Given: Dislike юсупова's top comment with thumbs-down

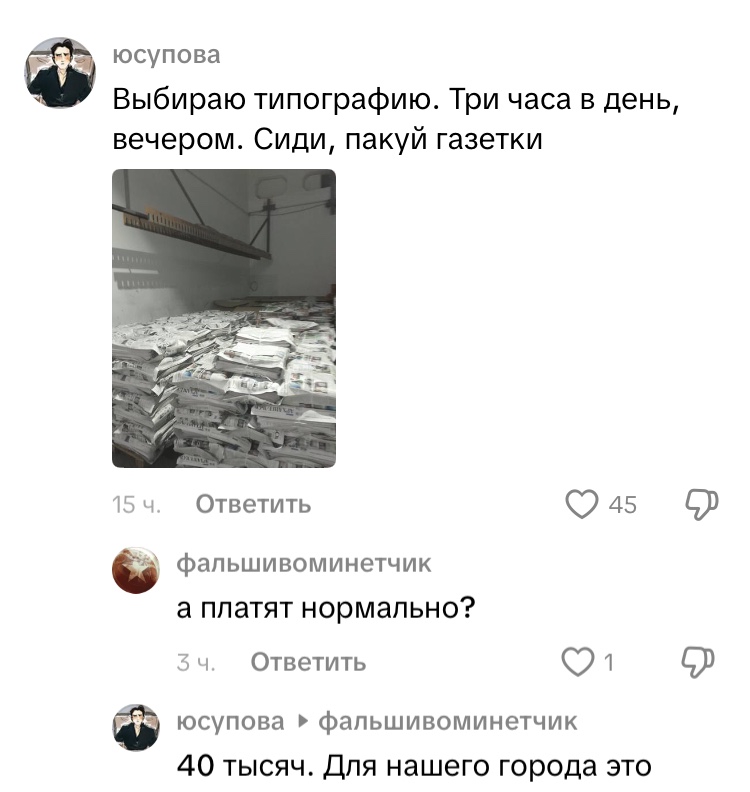Looking at the screenshot, I should 702,504.
